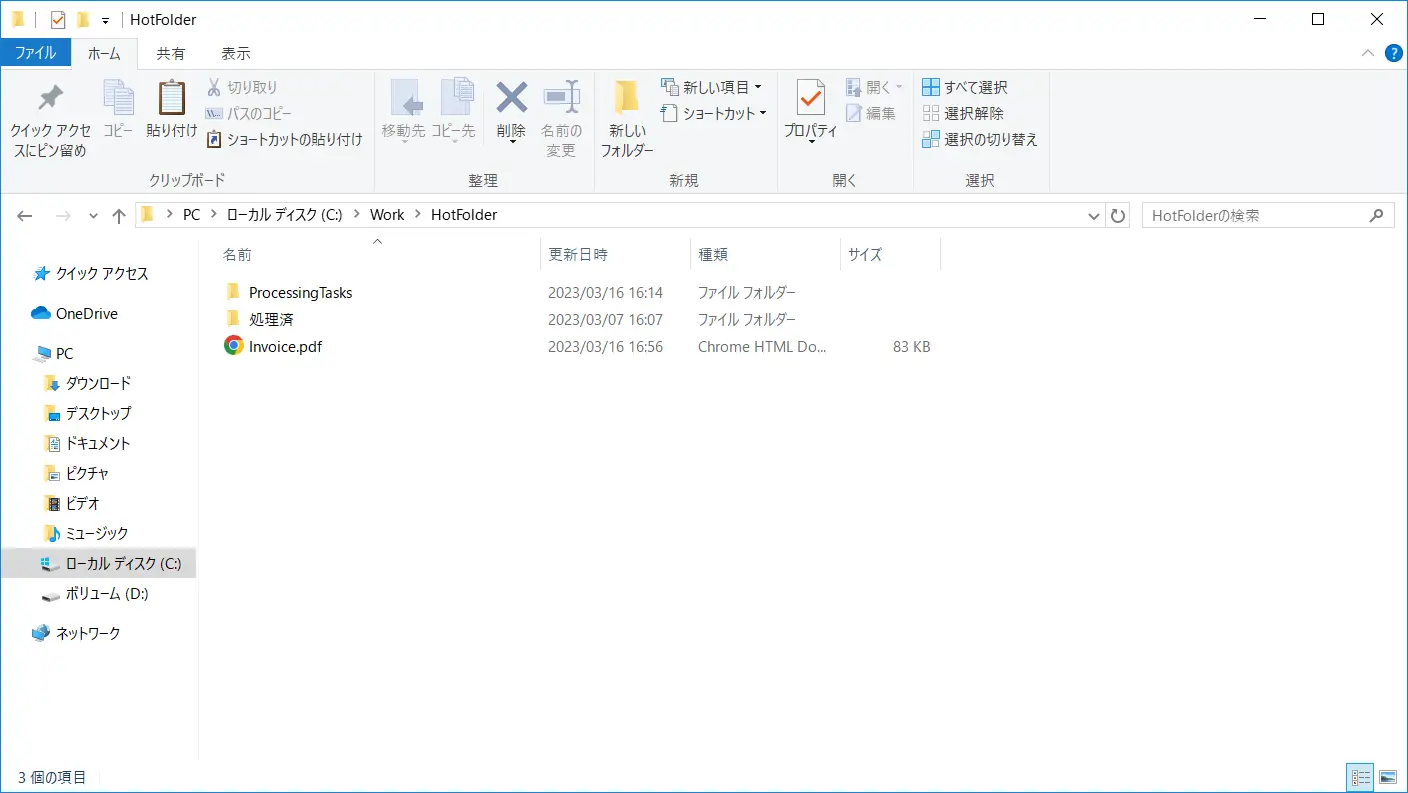Click the red X Delete icon
The width and height of the screenshot is (1408, 793).
pos(511,97)
